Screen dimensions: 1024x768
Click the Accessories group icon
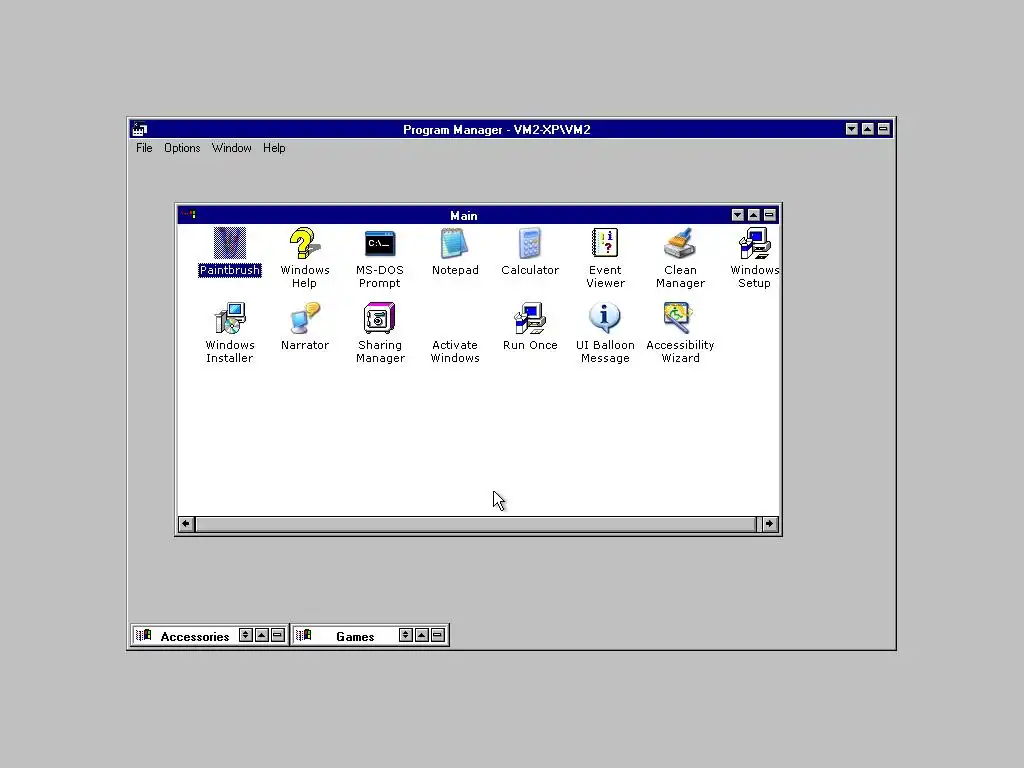(x=144, y=635)
